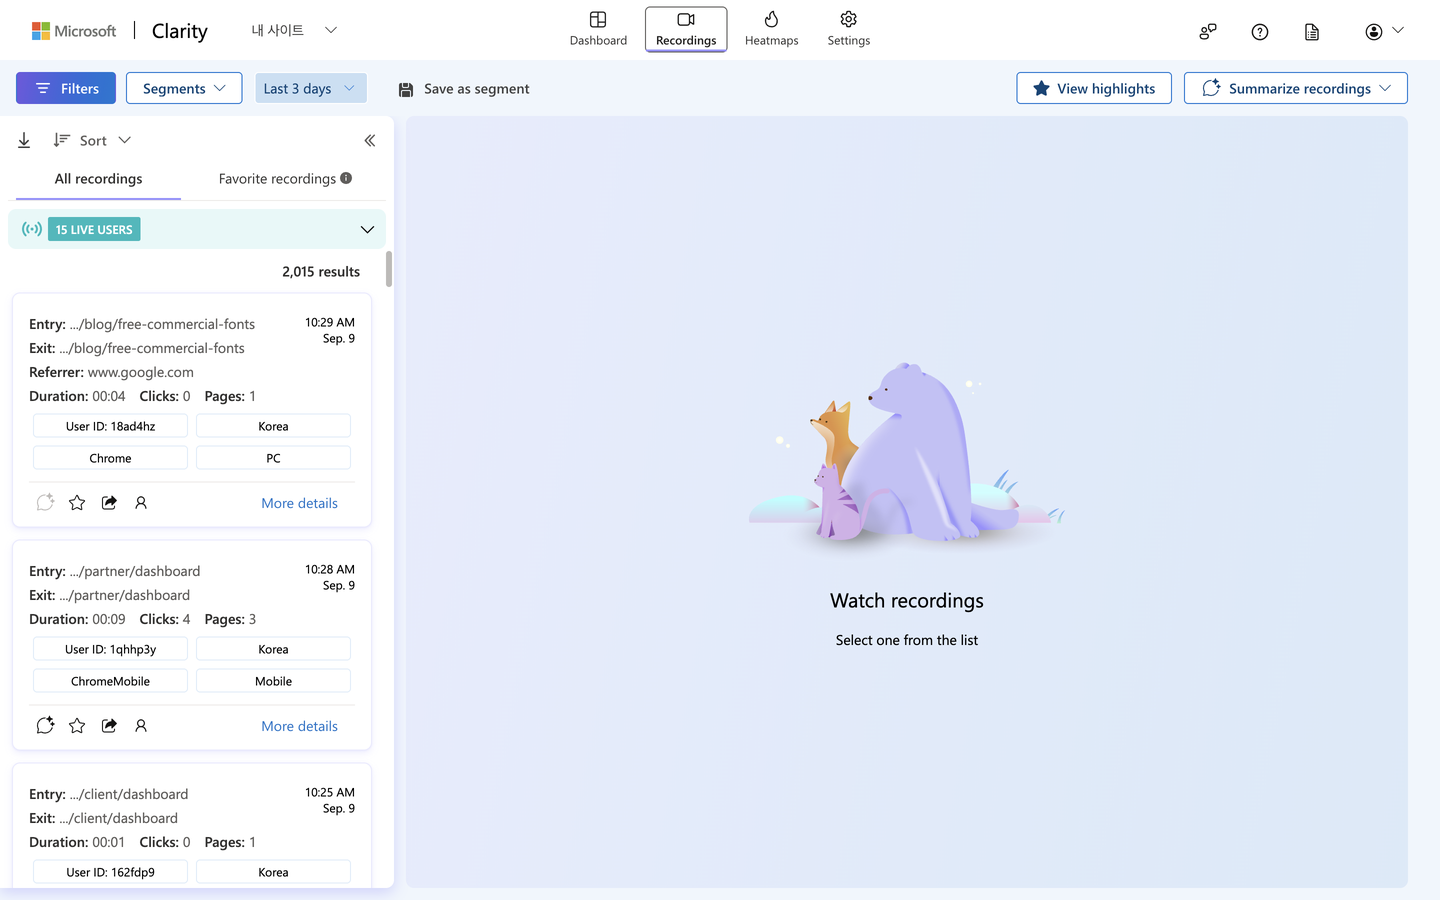1440x900 pixels.
Task: Click the View highlights button
Action: click(1094, 88)
